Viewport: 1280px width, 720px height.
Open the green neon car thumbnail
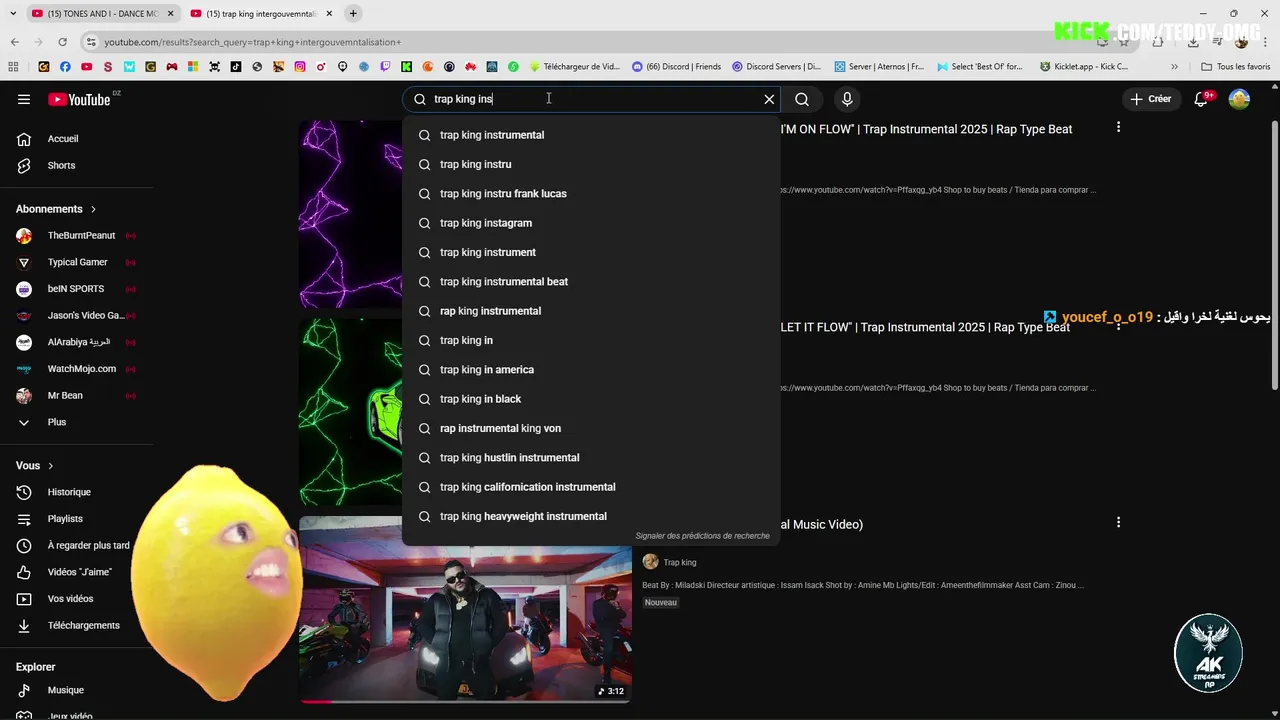350,412
